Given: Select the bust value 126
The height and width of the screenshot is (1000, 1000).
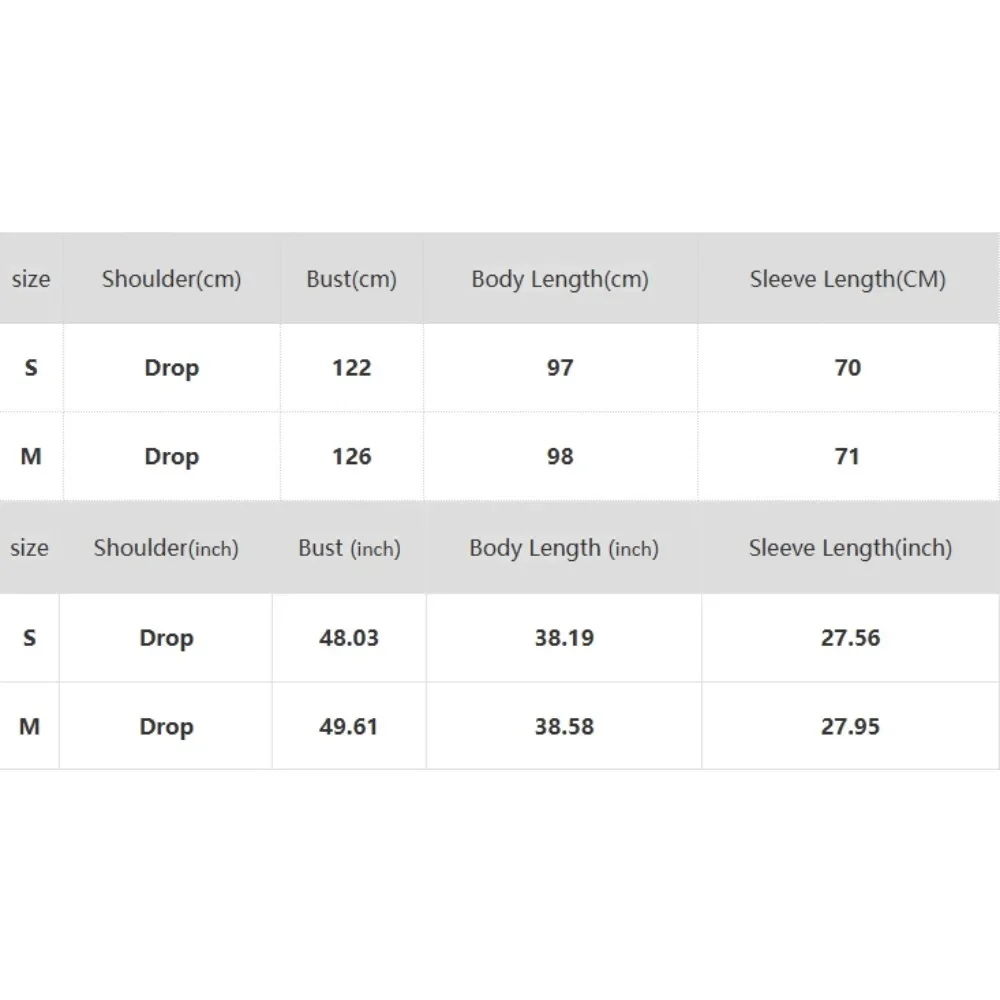Looking at the screenshot, I should (x=351, y=457).
